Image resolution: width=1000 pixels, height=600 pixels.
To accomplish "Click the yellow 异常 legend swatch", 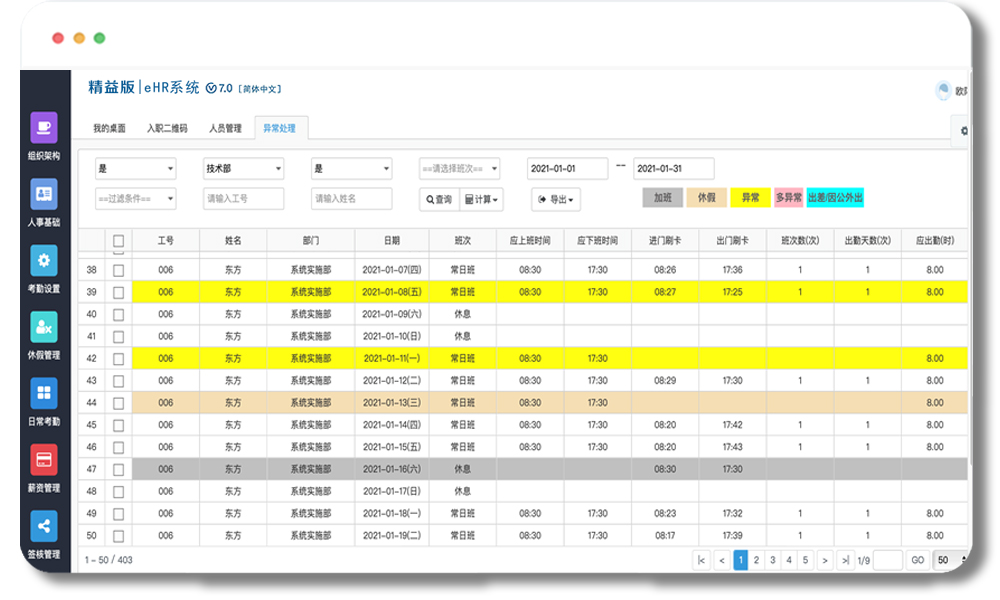I will click(x=750, y=198).
